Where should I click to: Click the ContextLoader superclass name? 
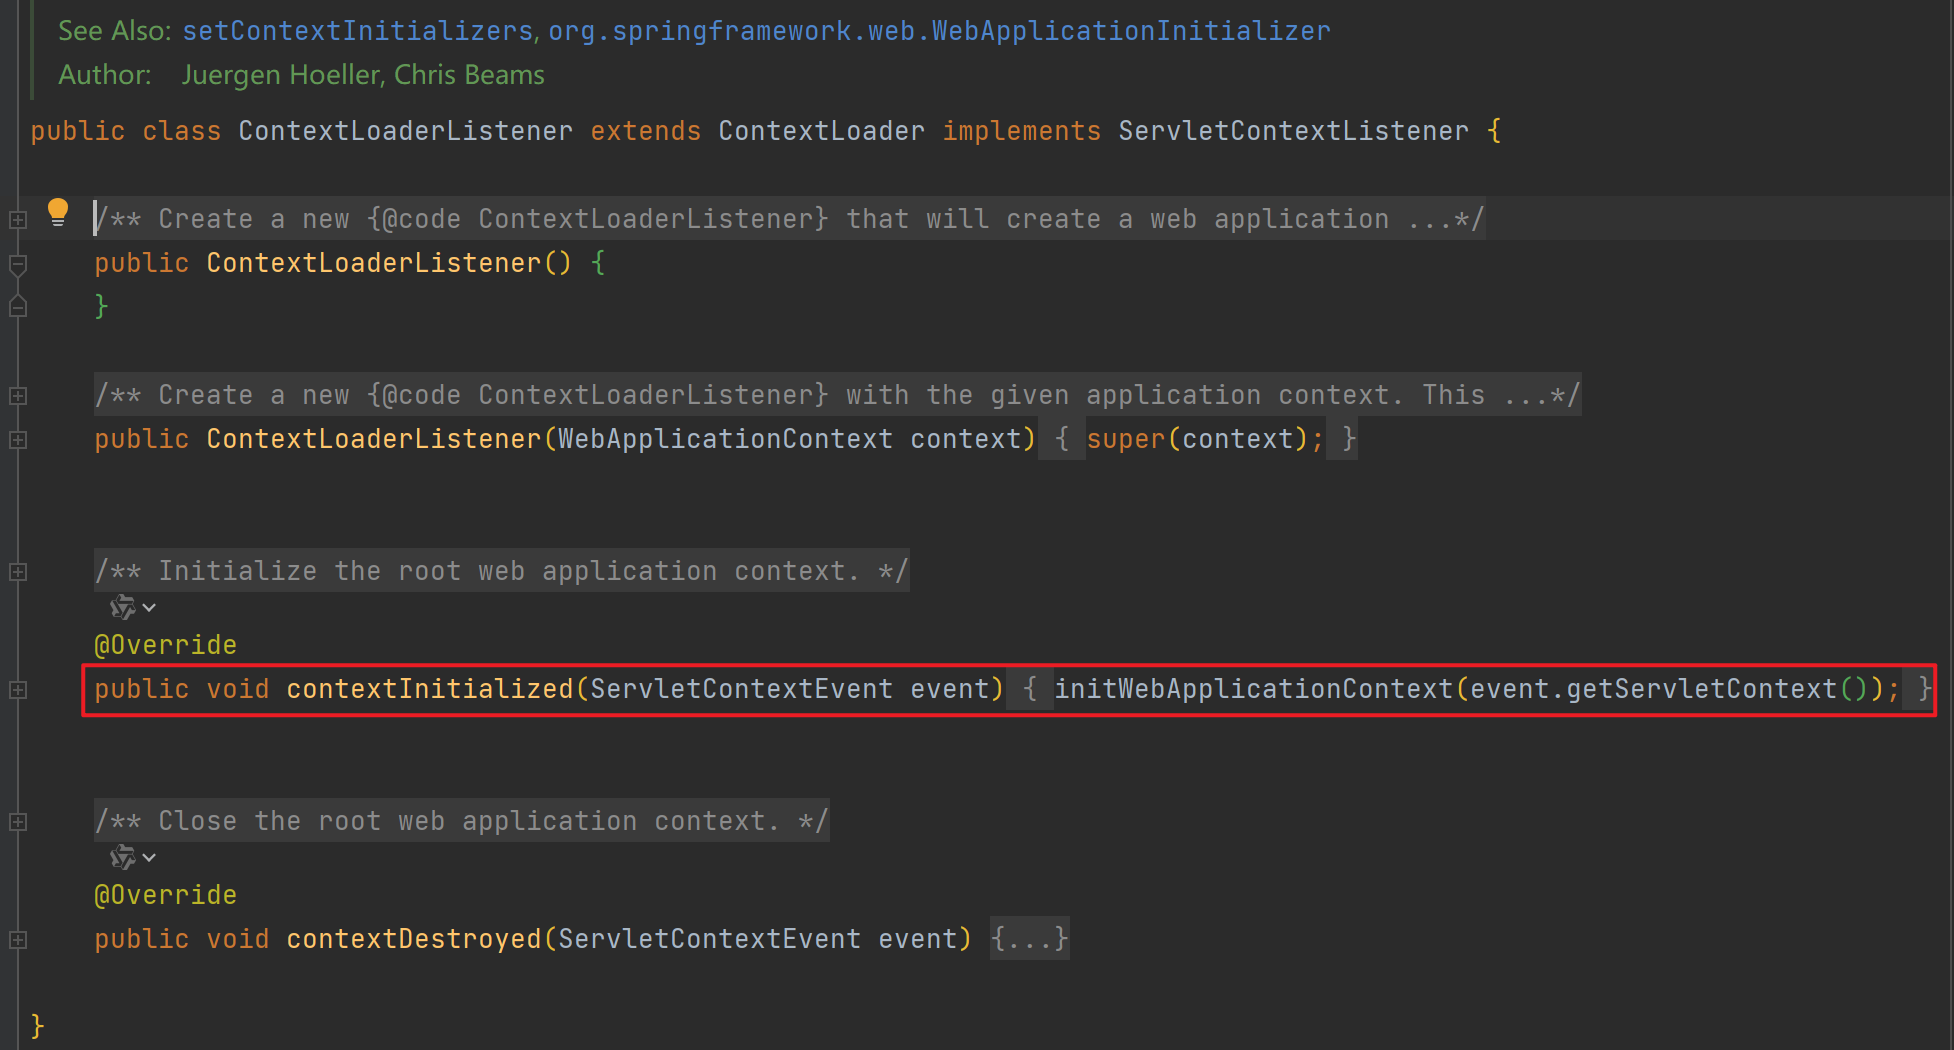coord(821,131)
